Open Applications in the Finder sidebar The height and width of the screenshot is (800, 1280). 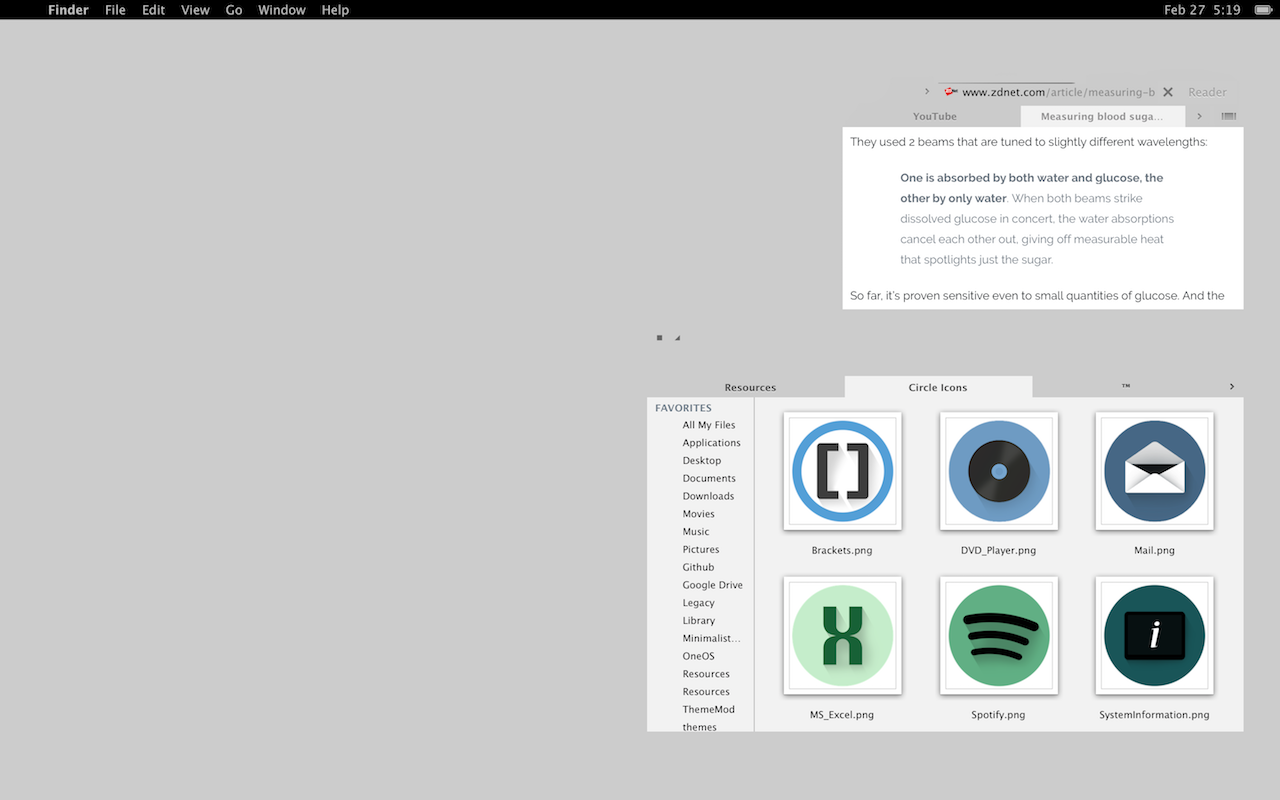(x=712, y=443)
